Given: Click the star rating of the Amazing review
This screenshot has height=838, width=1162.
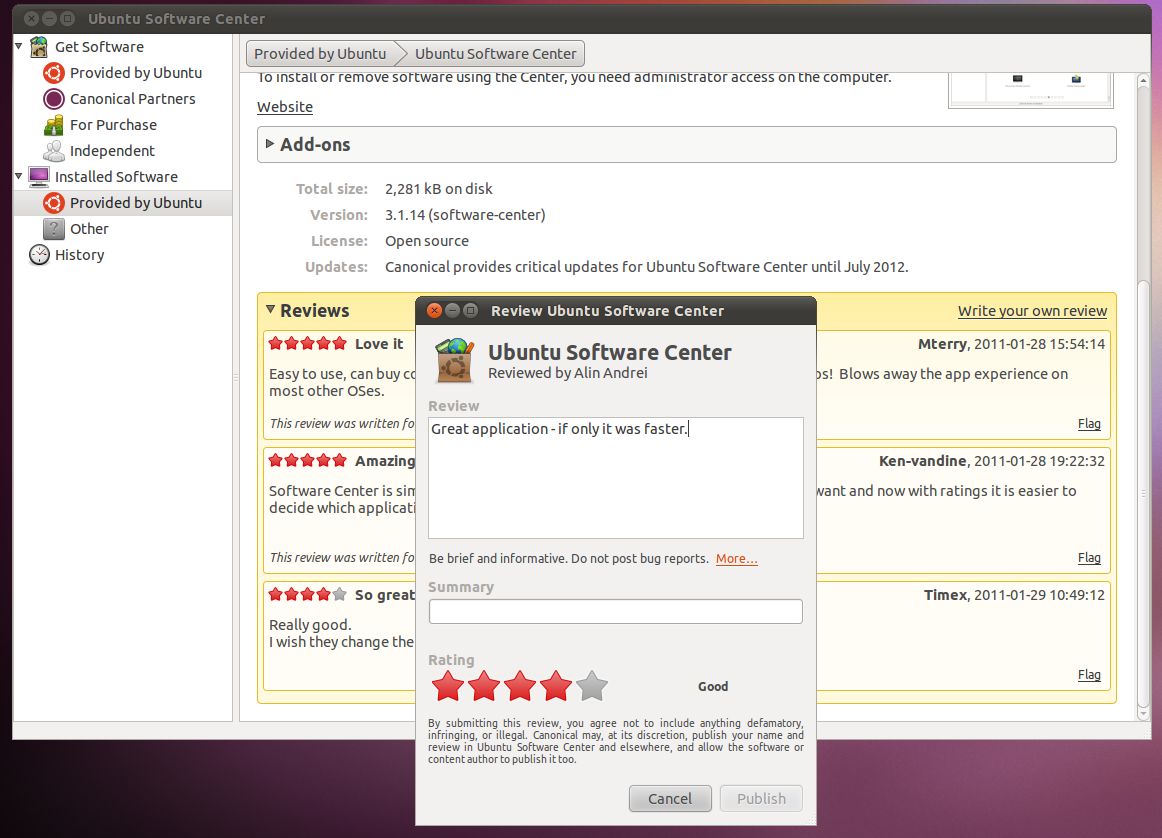Looking at the screenshot, I should [308, 460].
